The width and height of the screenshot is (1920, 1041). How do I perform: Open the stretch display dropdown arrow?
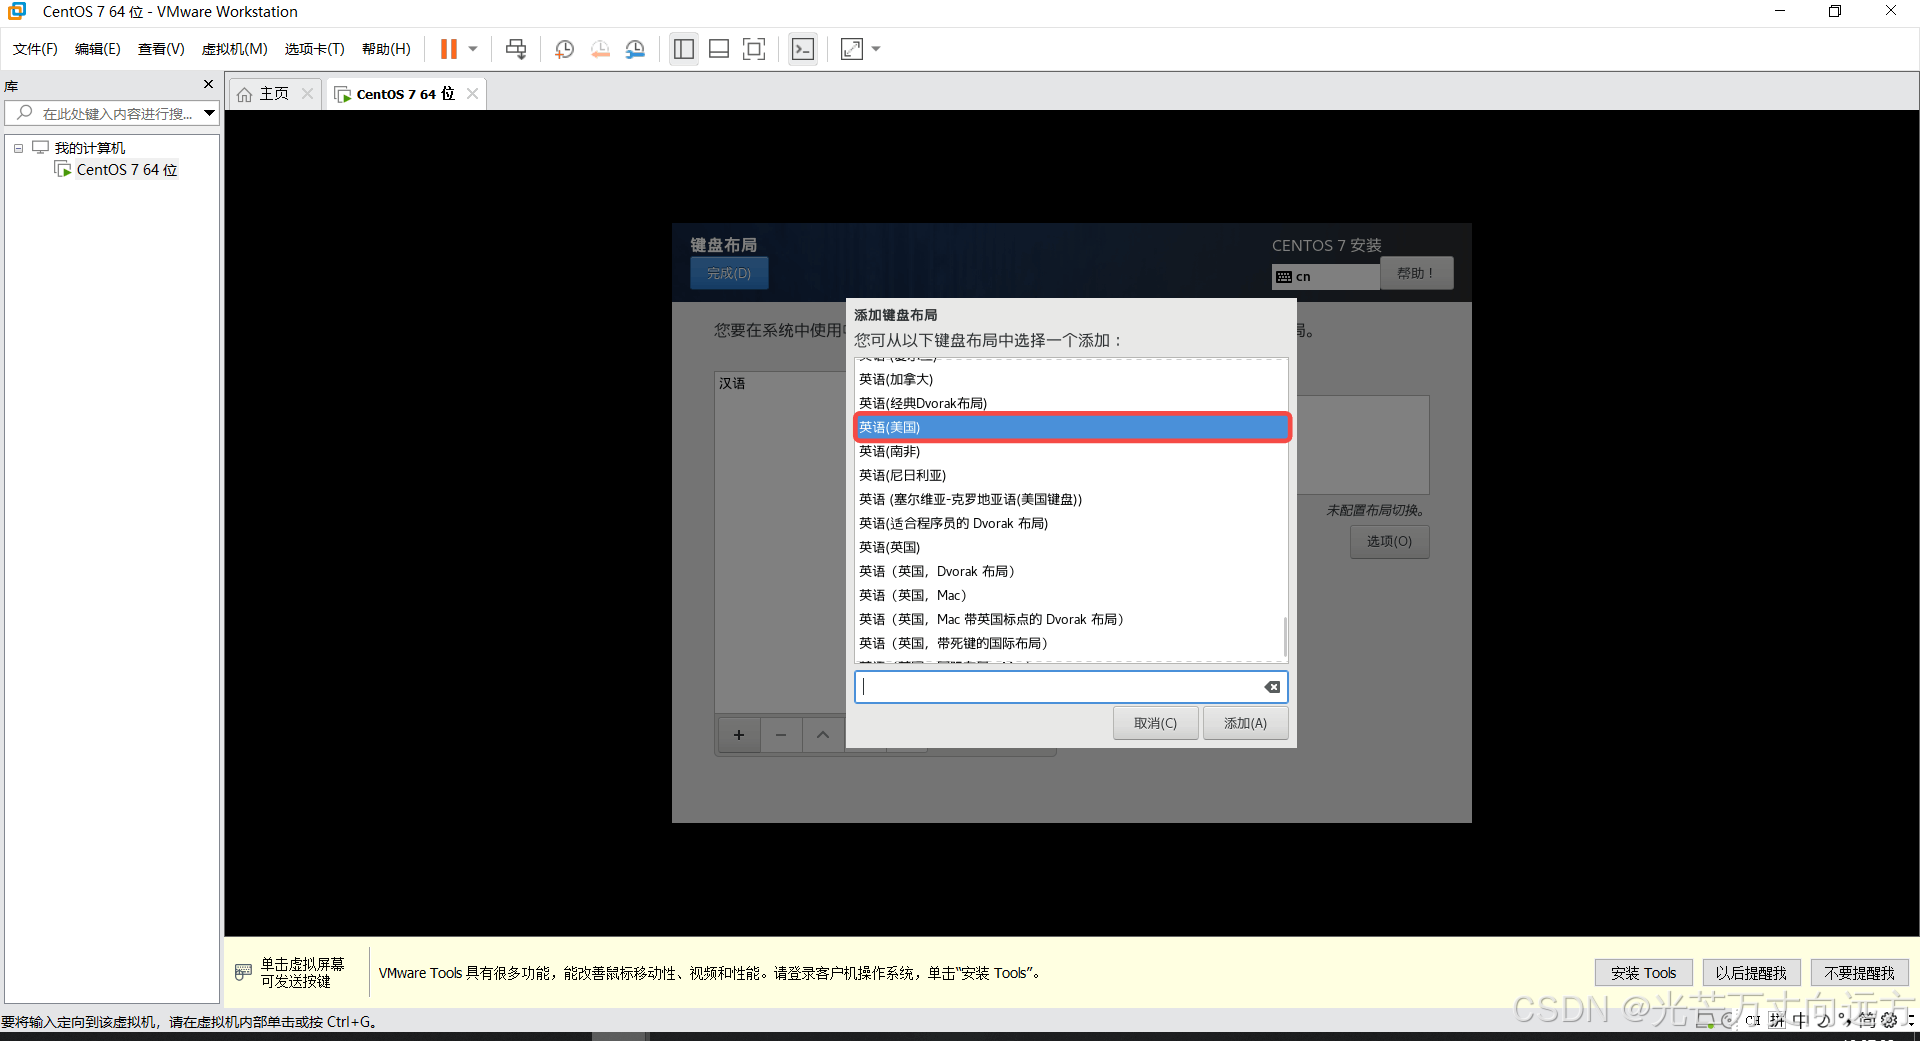coord(876,49)
